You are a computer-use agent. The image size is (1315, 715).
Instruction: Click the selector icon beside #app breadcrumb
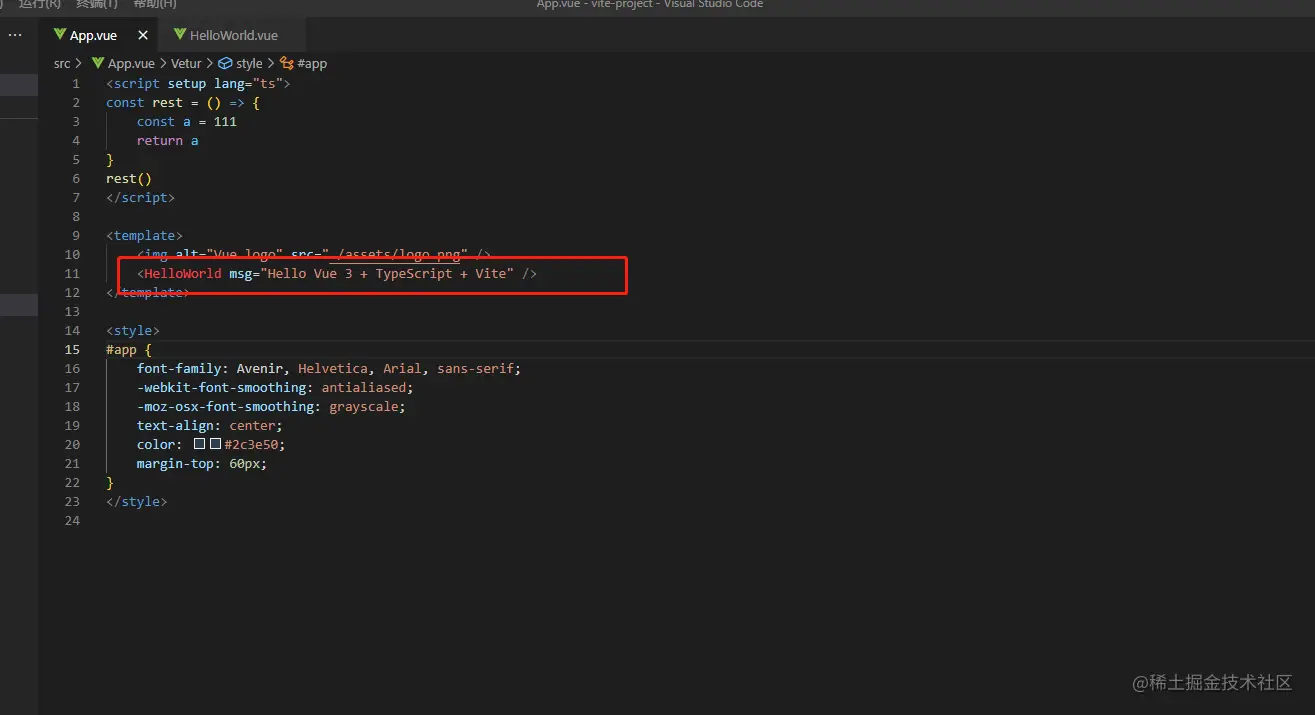(x=286, y=63)
